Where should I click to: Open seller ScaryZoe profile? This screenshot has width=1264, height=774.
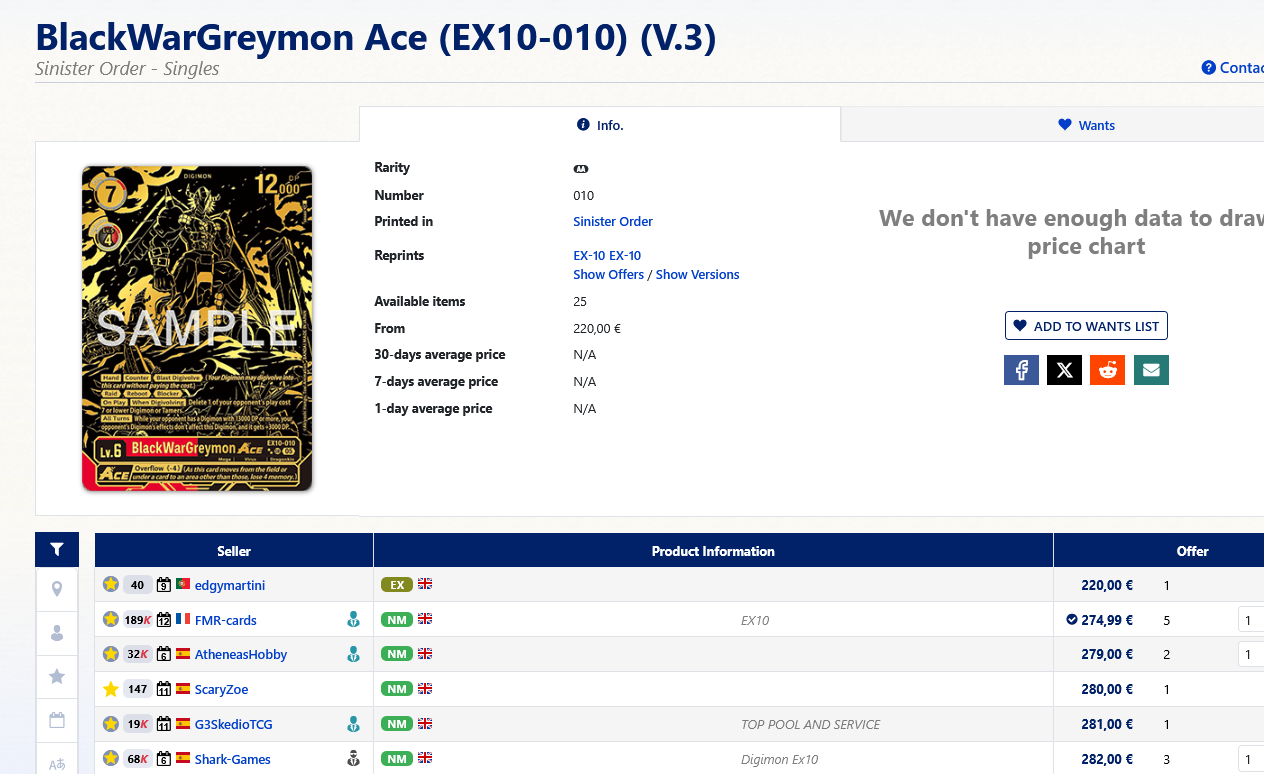221,689
